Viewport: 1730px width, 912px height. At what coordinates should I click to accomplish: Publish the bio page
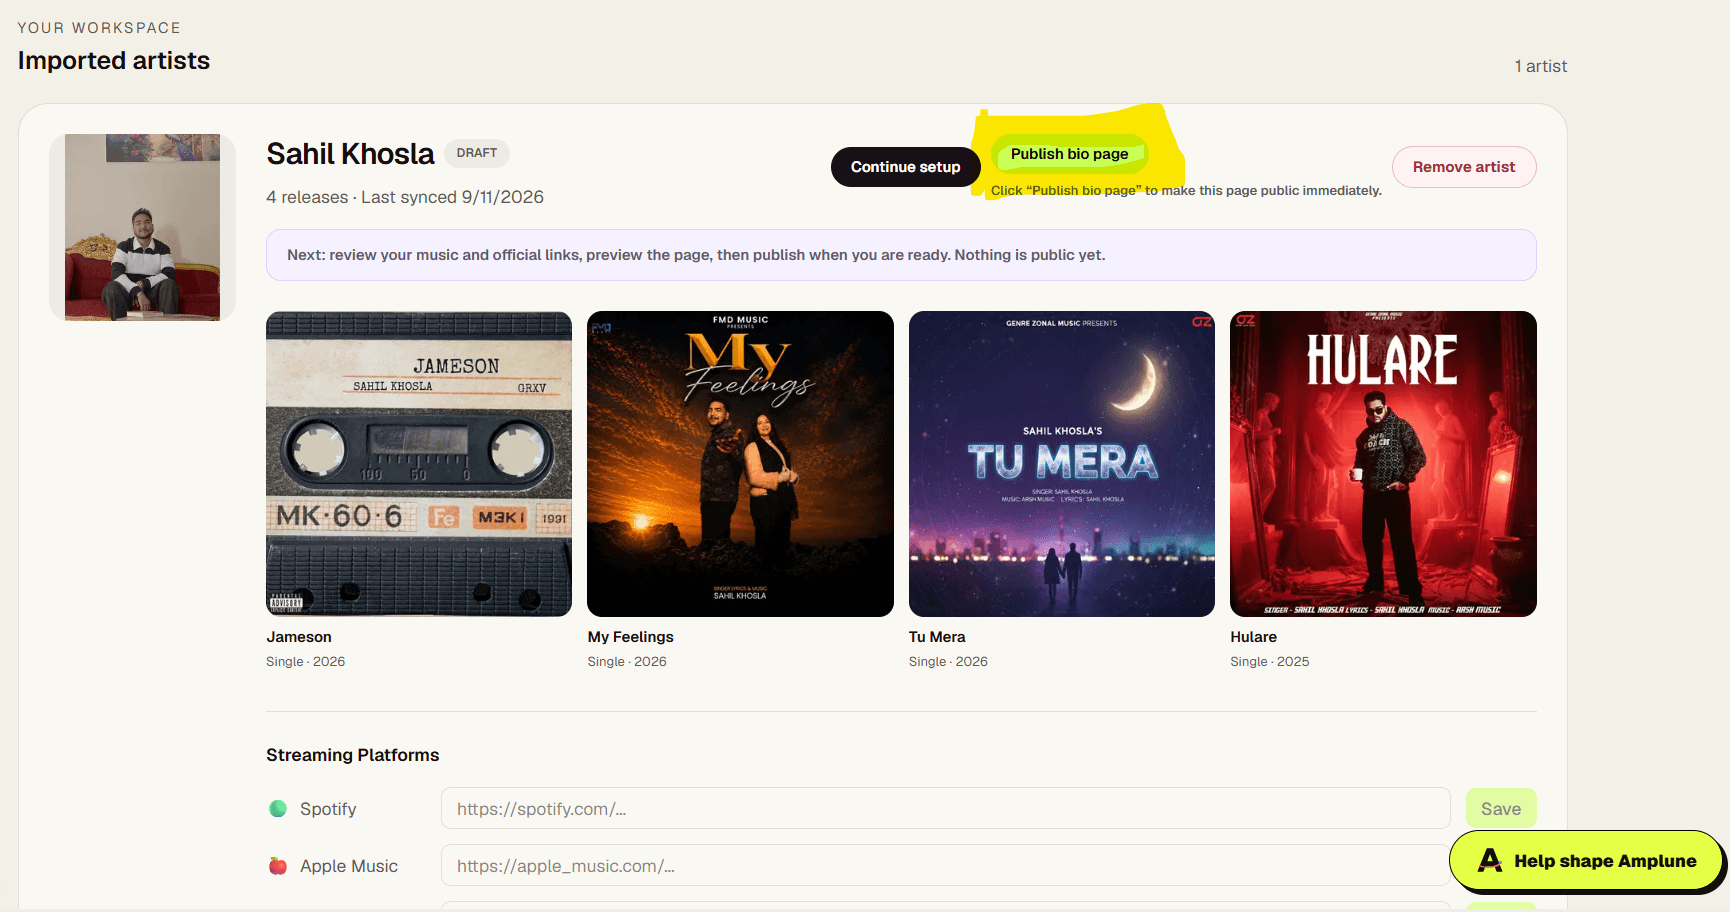pyautogui.click(x=1069, y=154)
